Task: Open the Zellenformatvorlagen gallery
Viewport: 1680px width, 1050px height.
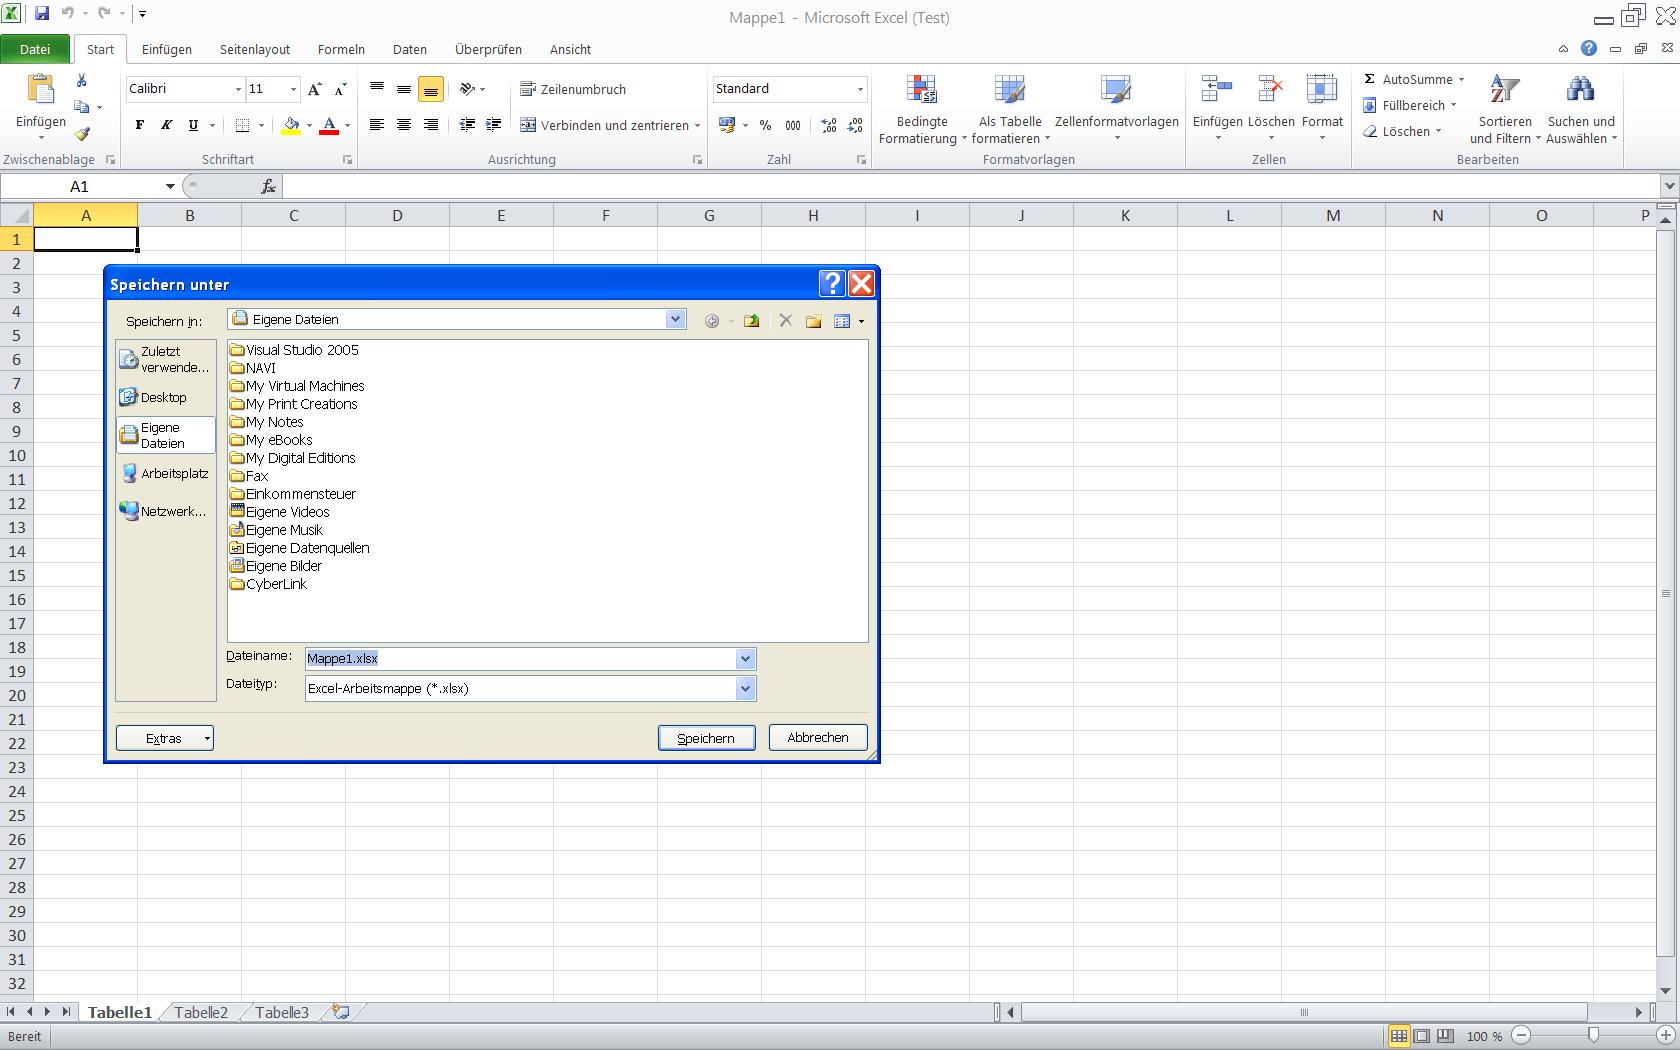Action: [x=1116, y=109]
